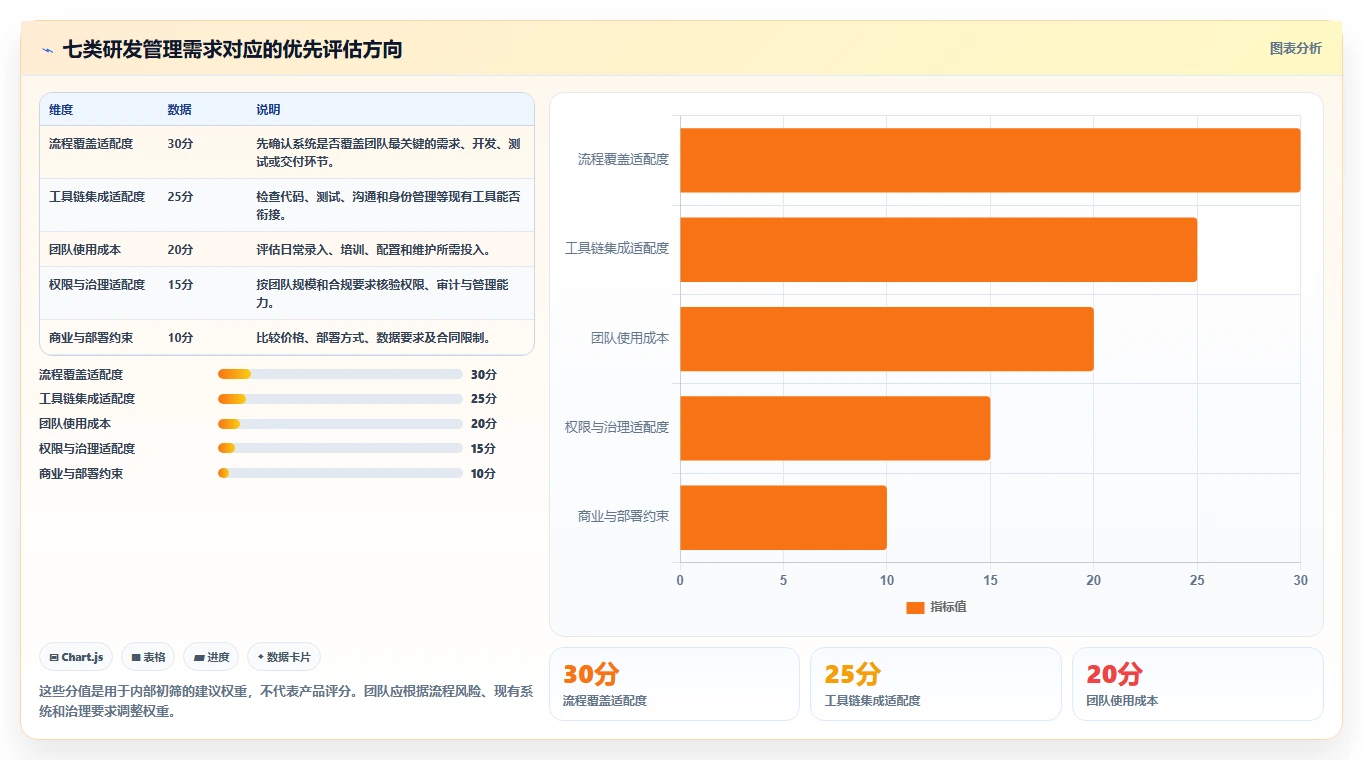The height and width of the screenshot is (760, 1363).
Task: Click the x-axis tick label 20
Action: pyautogui.click(x=1093, y=580)
